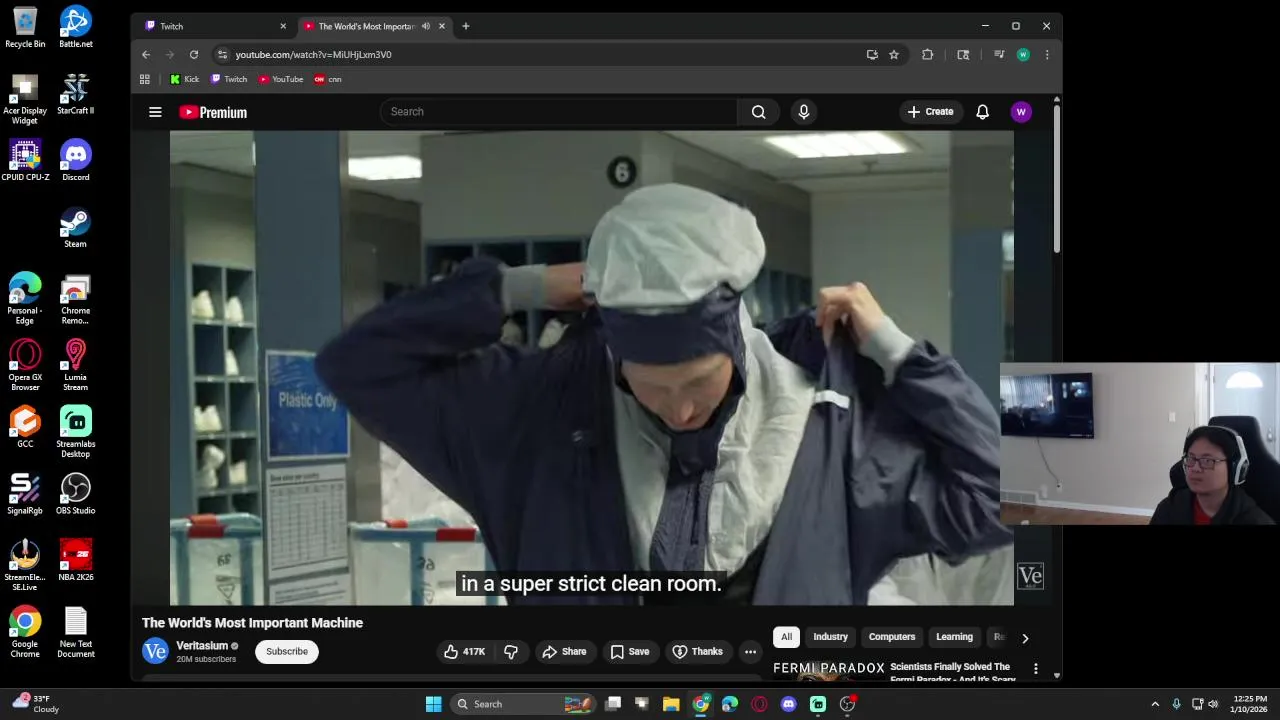The height and width of the screenshot is (720, 1280).
Task: Click the Windows Start button
Action: coord(433,704)
